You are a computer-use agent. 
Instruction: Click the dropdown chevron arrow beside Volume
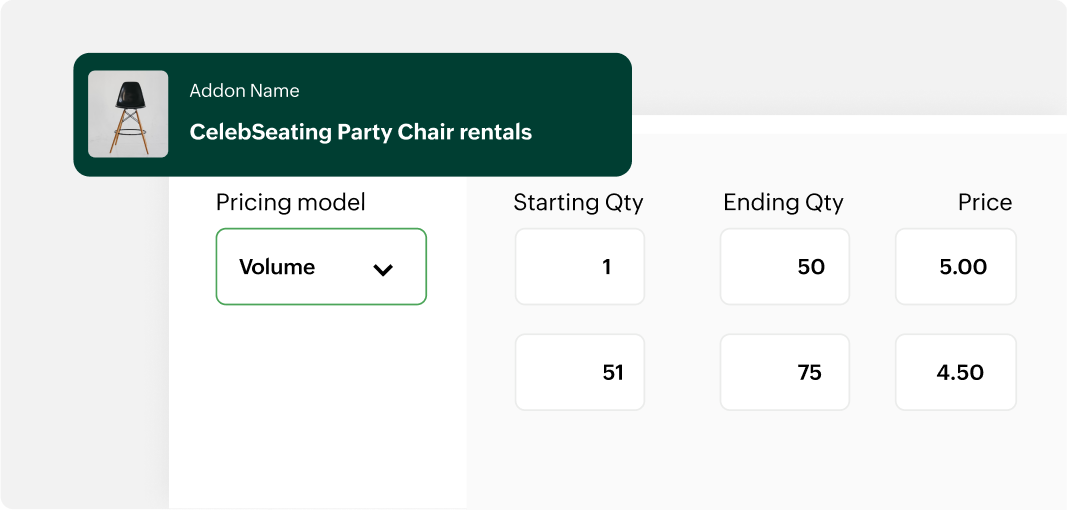(383, 269)
